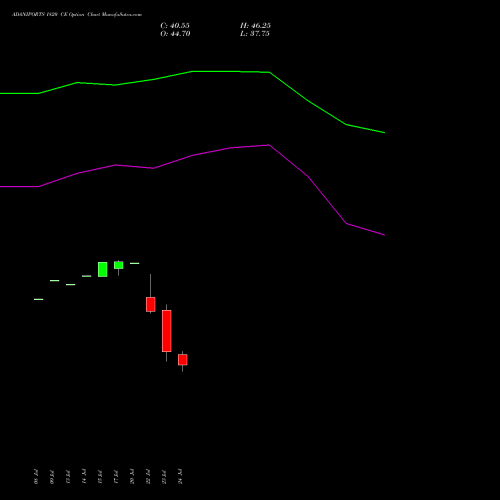Click the 14 Jul date axis label

(84, 477)
